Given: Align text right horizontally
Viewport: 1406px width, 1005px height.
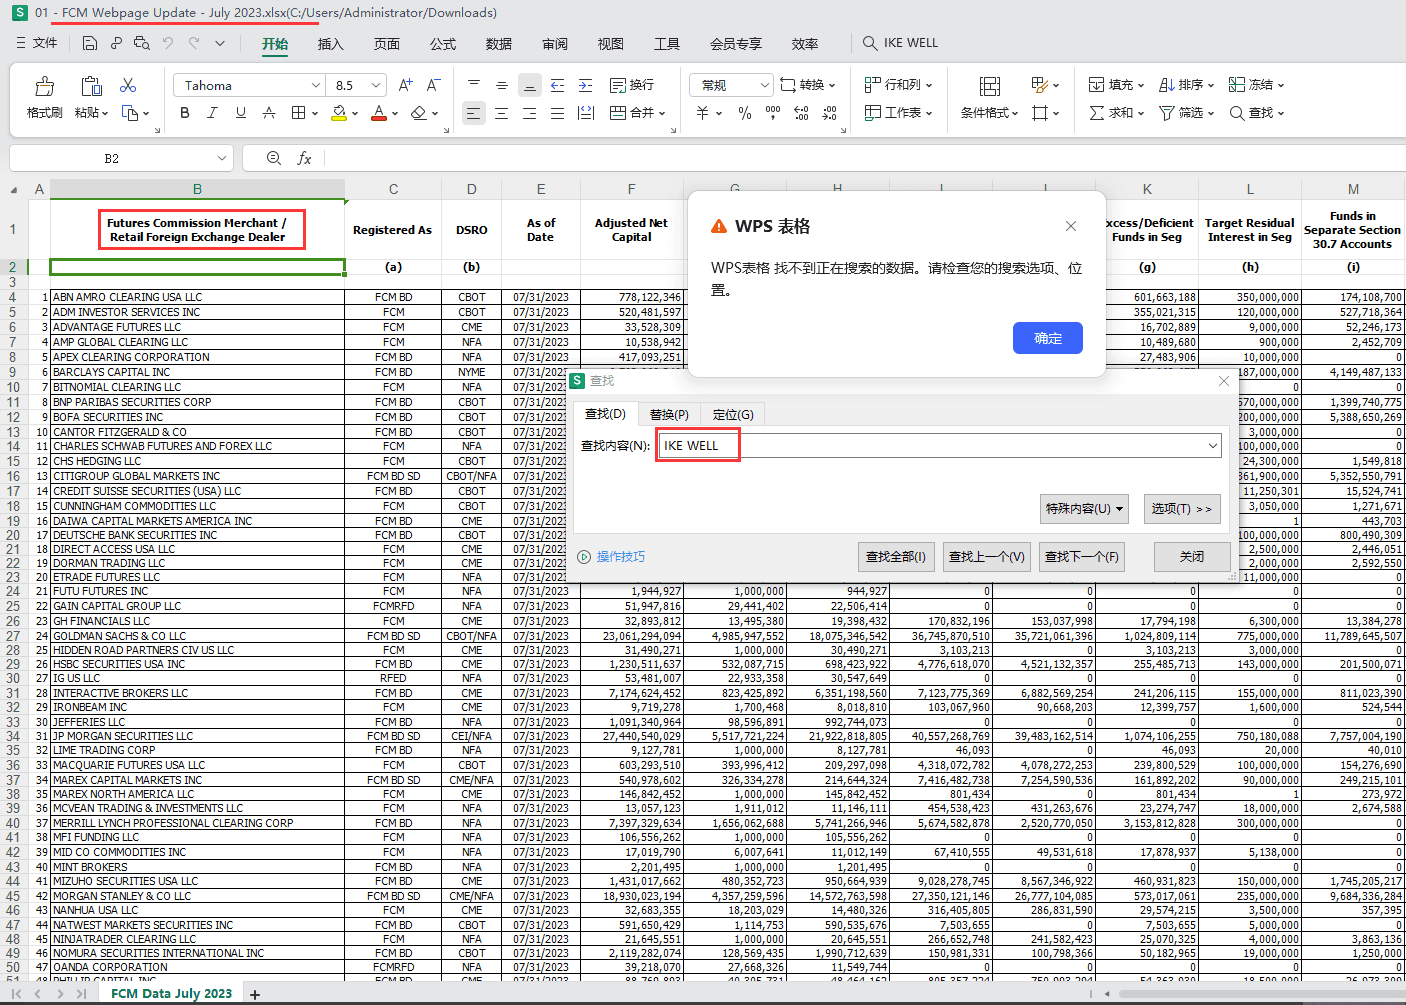Looking at the screenshot, I should 530,113.
